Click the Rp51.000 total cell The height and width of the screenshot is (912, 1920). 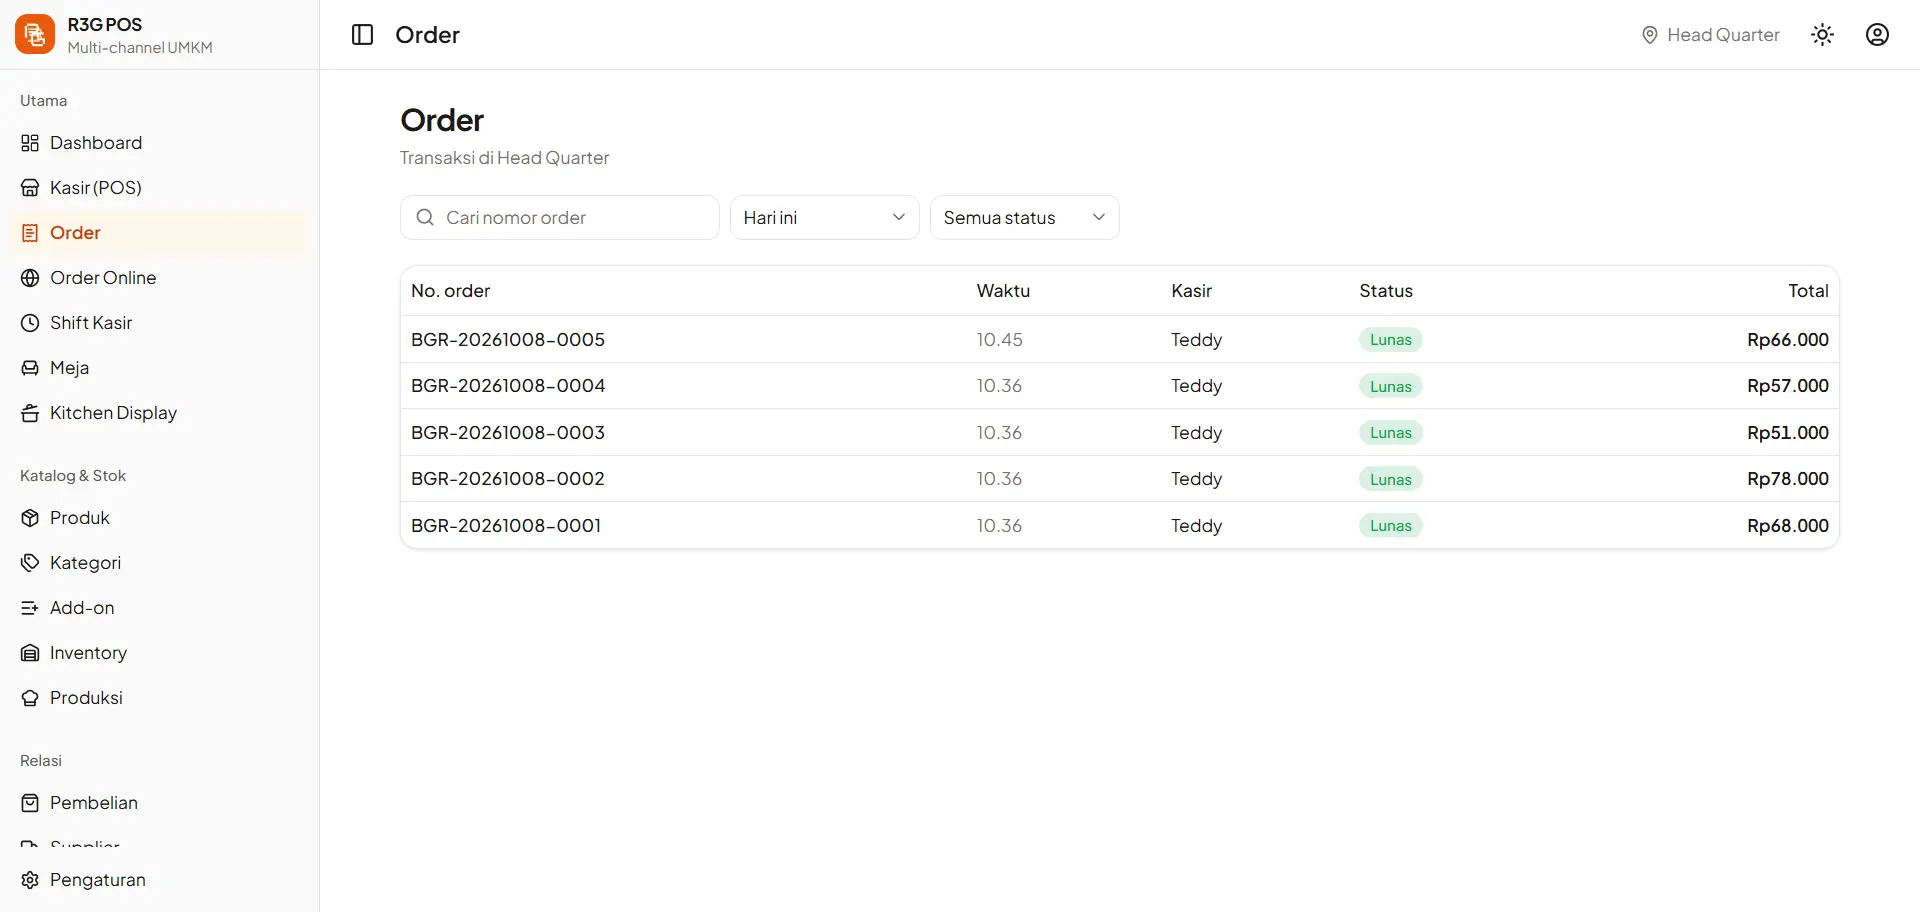click(x=1787, y=433)
